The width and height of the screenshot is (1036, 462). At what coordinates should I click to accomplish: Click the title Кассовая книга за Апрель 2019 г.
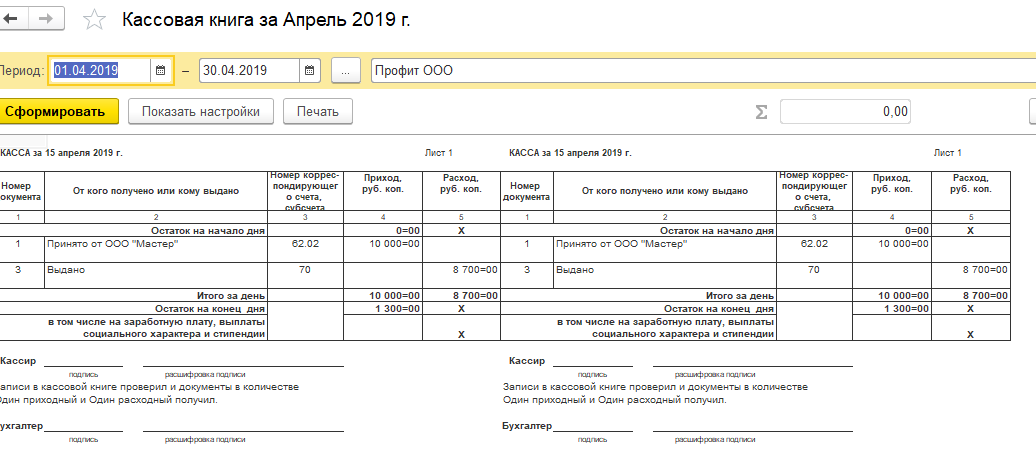(x=266, y=20)
